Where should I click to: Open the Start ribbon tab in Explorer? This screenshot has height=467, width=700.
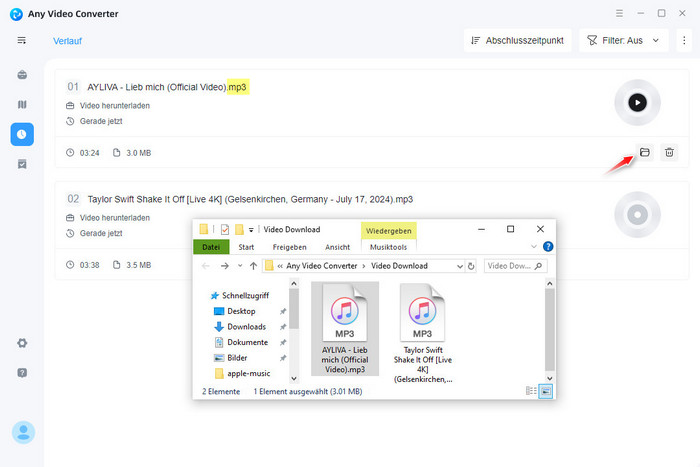tap(246, 247)
